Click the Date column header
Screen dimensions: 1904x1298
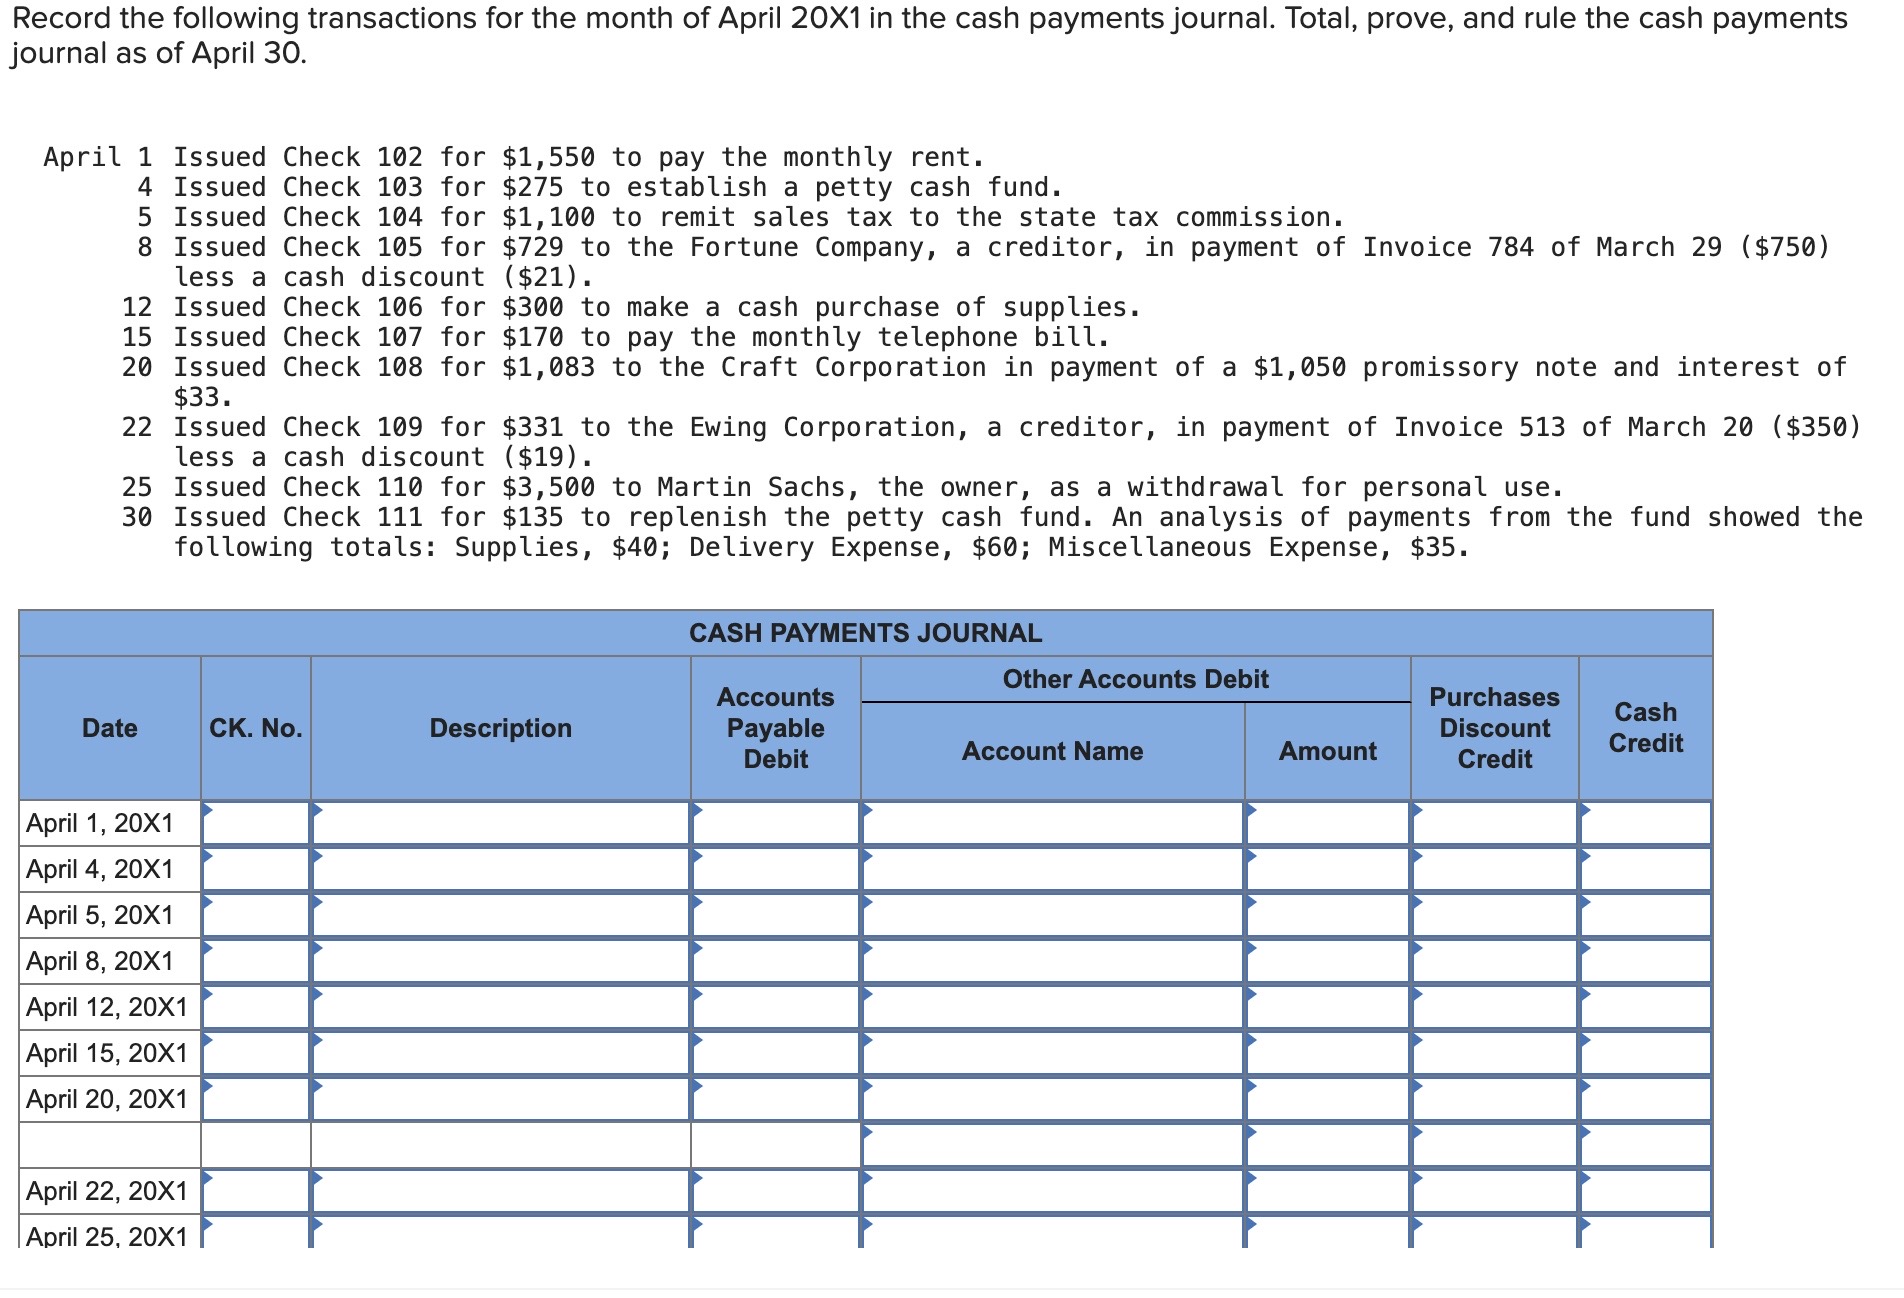pyautogui.click(x=110, y=728)
